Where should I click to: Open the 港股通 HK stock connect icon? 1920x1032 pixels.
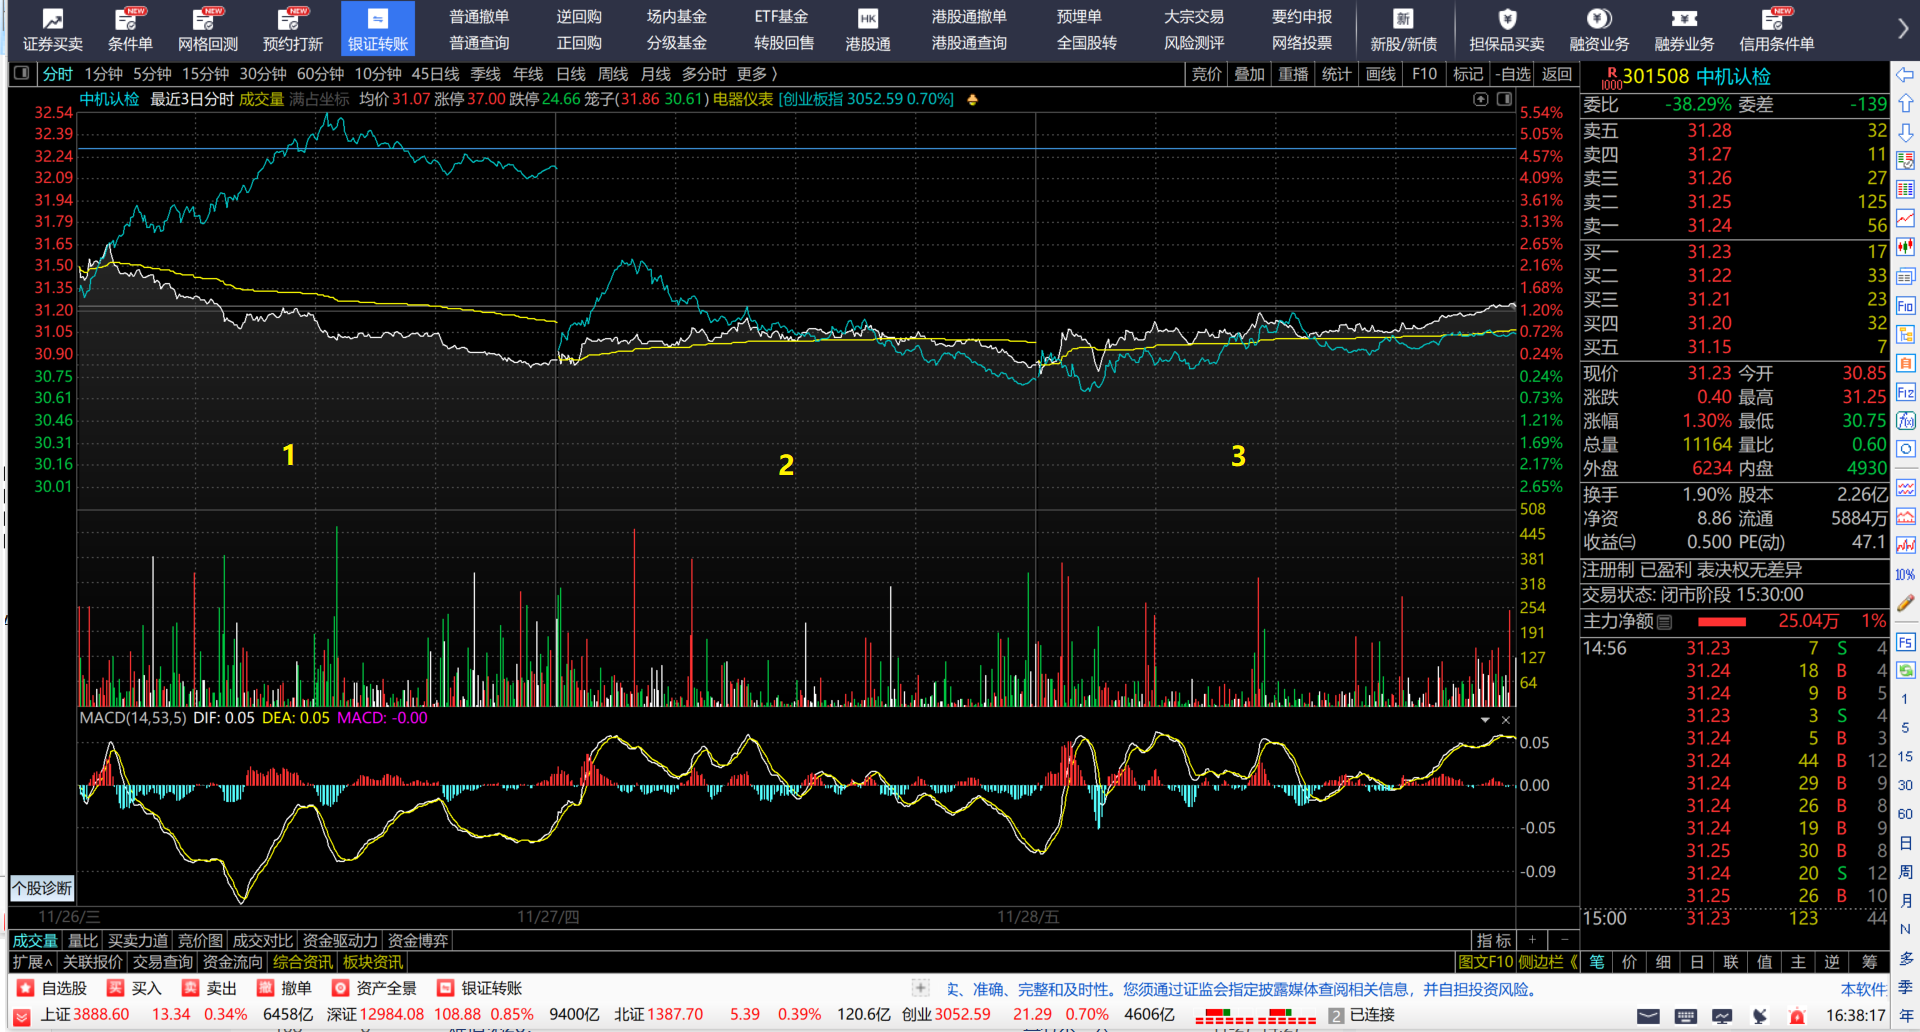(x=868, y=29)
